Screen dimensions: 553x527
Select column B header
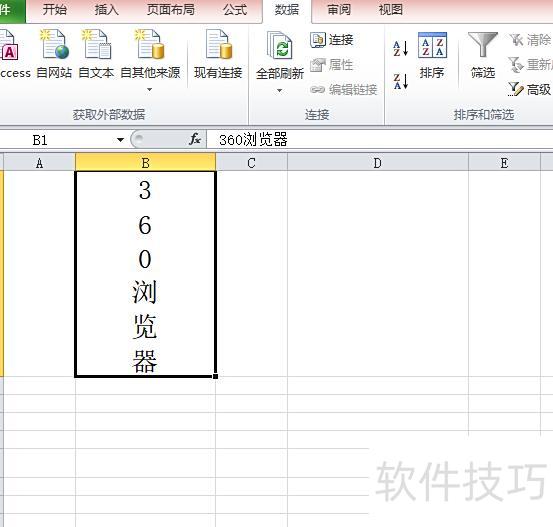pos(145,163)
